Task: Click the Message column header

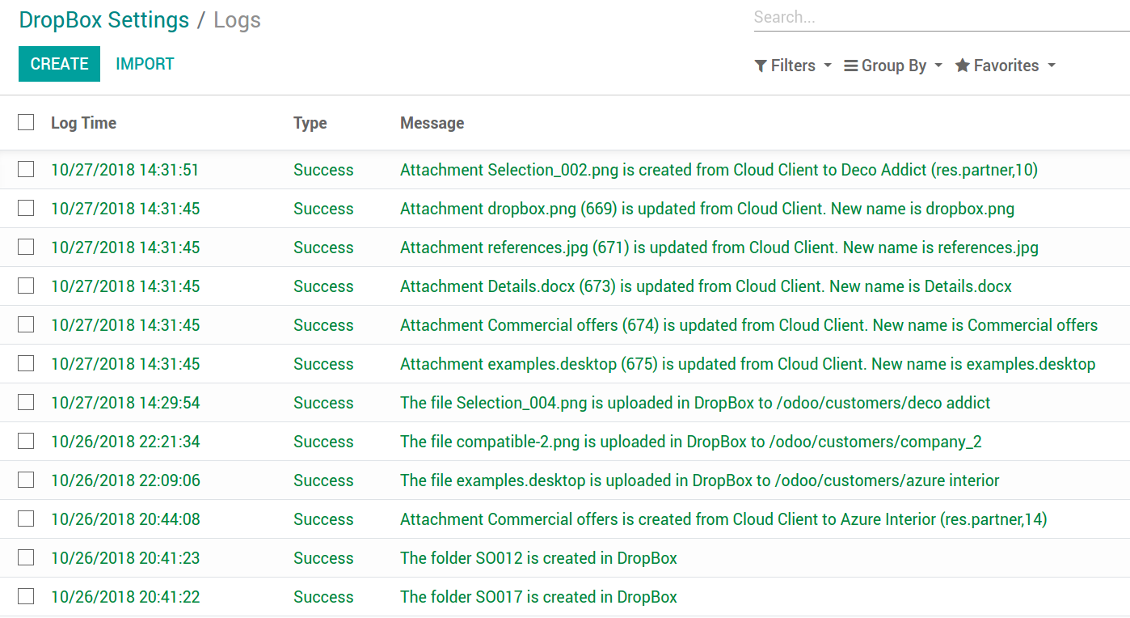Action: tap(432, 123)
